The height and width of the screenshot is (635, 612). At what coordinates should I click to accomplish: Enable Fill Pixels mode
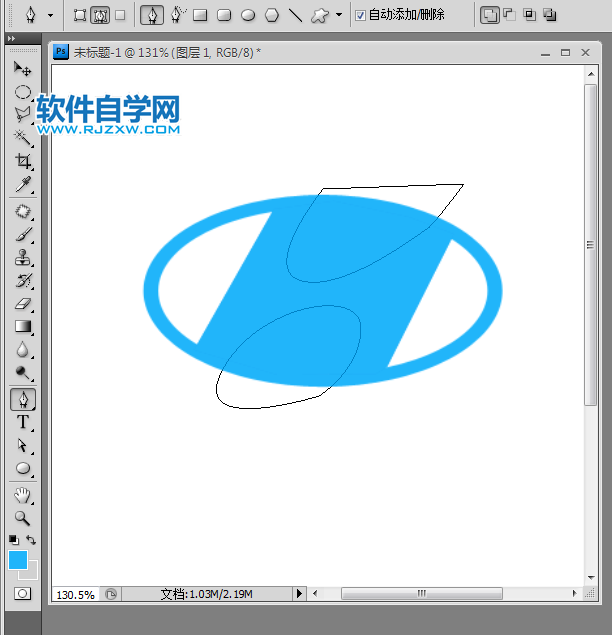pos(120,15)
